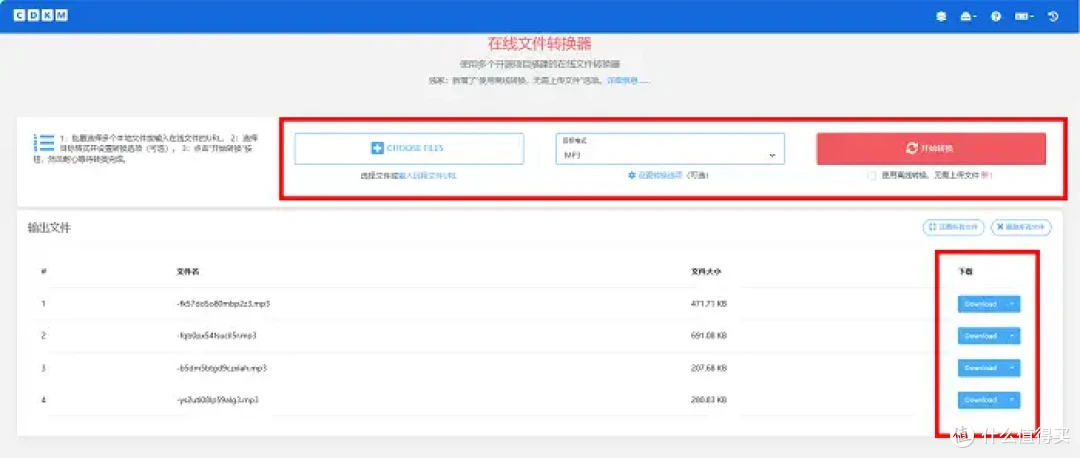The height and width of the screenshot is (458, 1080).
Task: Click the file name column header
Action: click(188, 271)
